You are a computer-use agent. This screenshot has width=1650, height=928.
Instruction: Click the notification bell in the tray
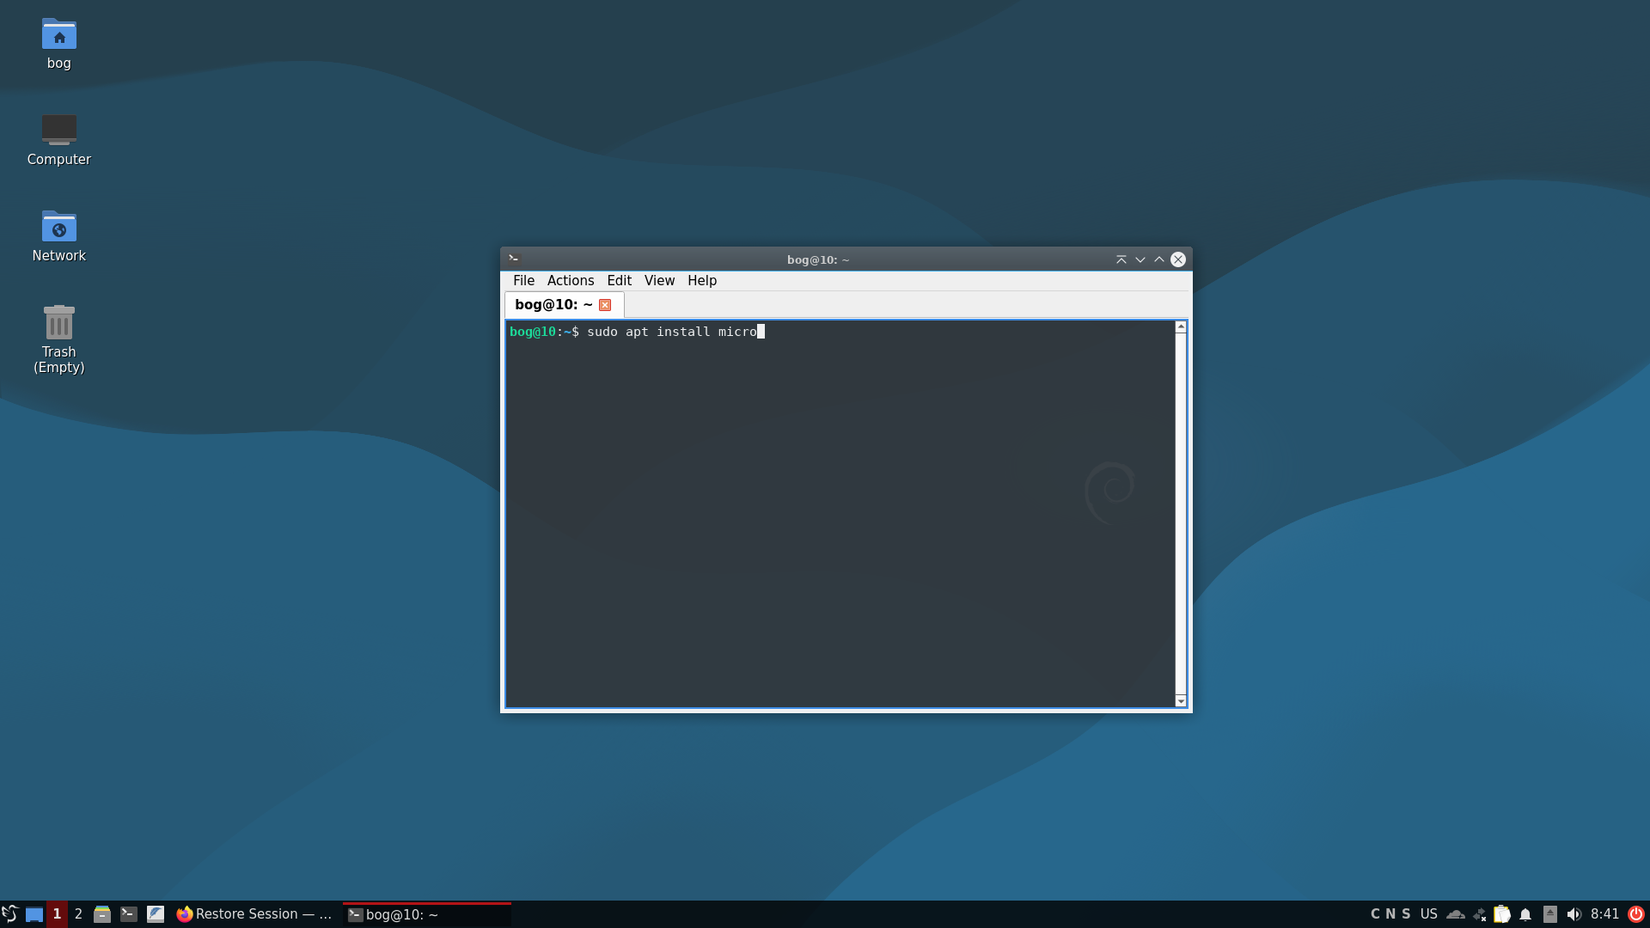(1525, 913)
